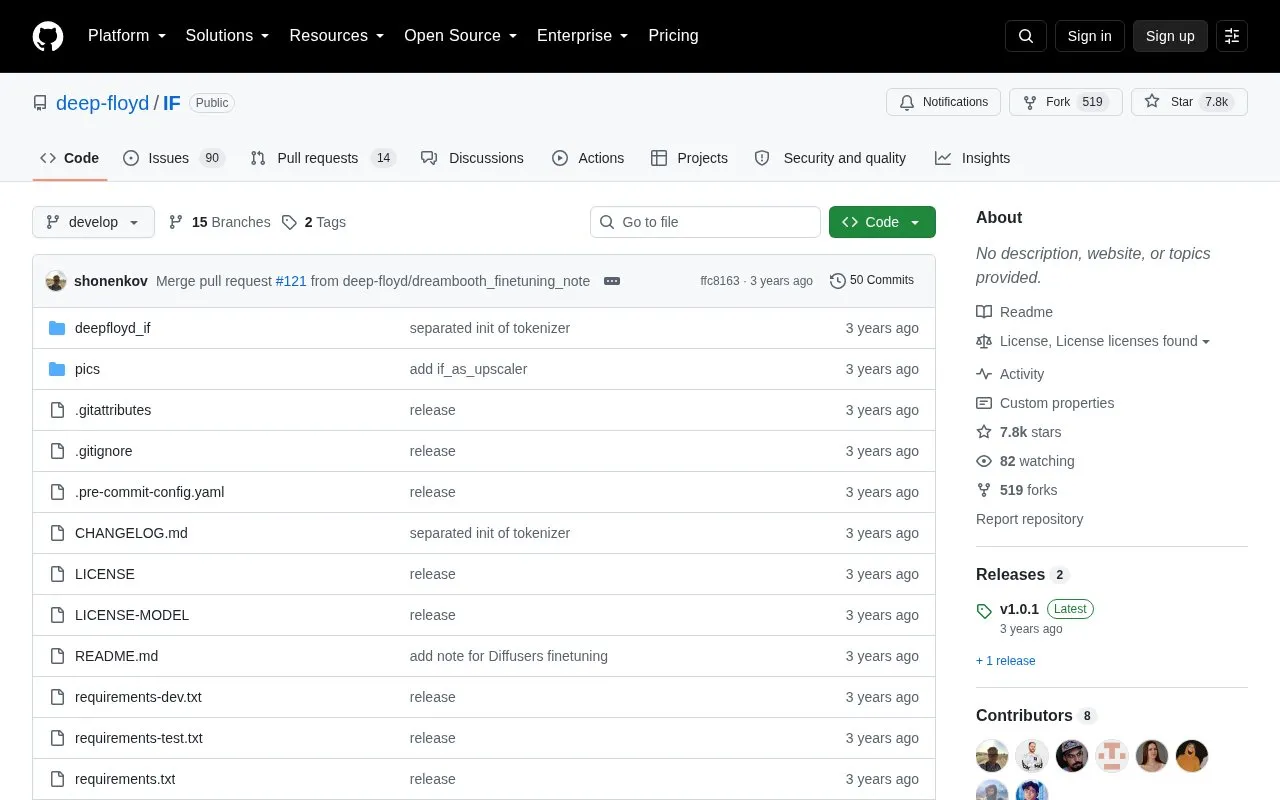Expand the Open Source menu
Screen dimensions: 1280x800
pyautogui.click(x=461, y=36)
